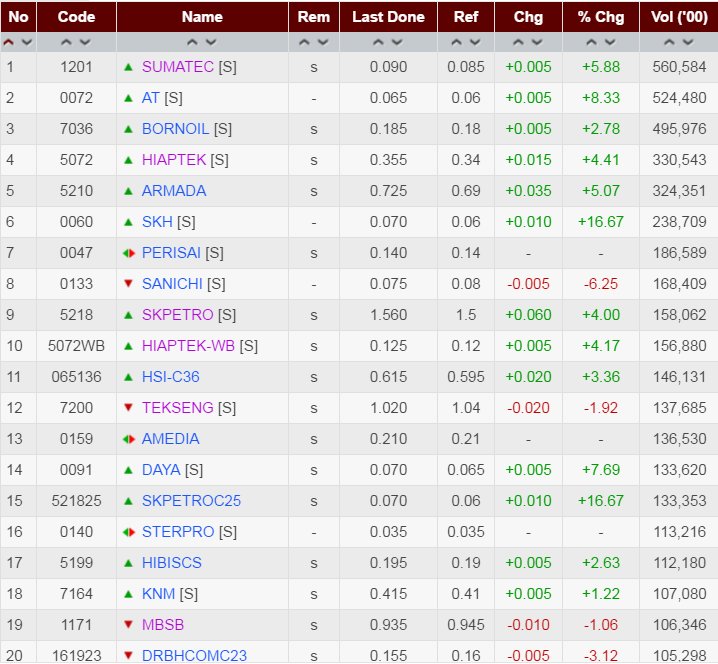
Task: Select volume value 560,584
Action: (680, 67)
